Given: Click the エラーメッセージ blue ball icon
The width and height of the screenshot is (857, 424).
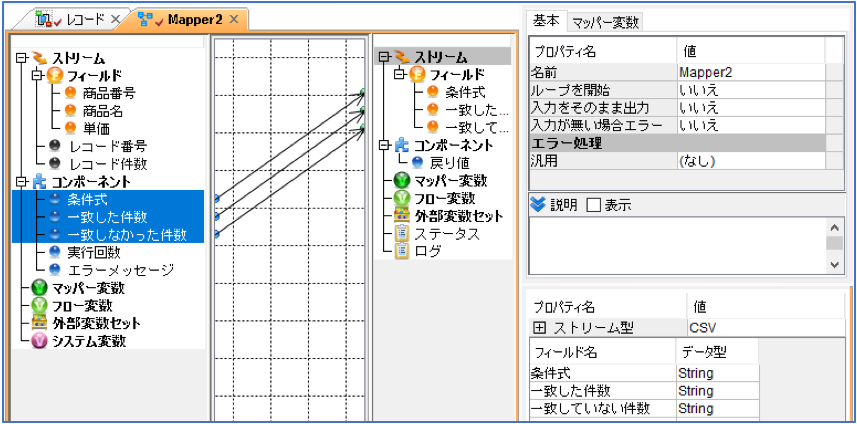Looking at the screenshot, I should click(x=54, y=269).
